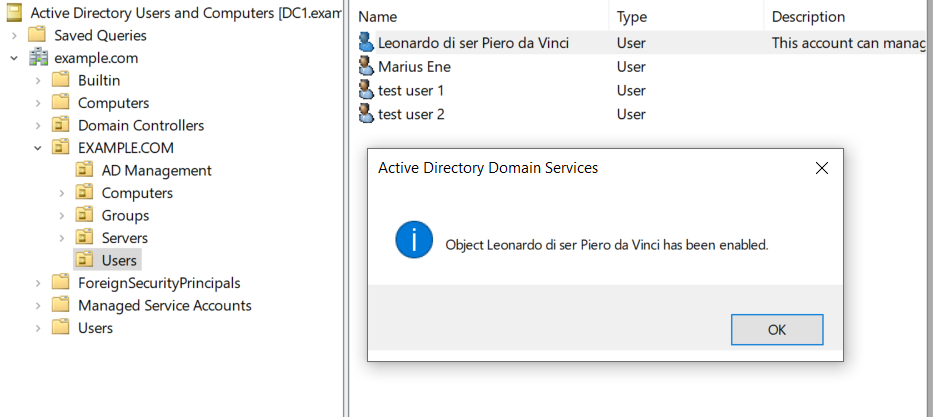Image resolution: width=933 pixels, height=417 pixels.
Task: Select ForeignSecurityPrincipals in the tree
Action: [158, 283]
